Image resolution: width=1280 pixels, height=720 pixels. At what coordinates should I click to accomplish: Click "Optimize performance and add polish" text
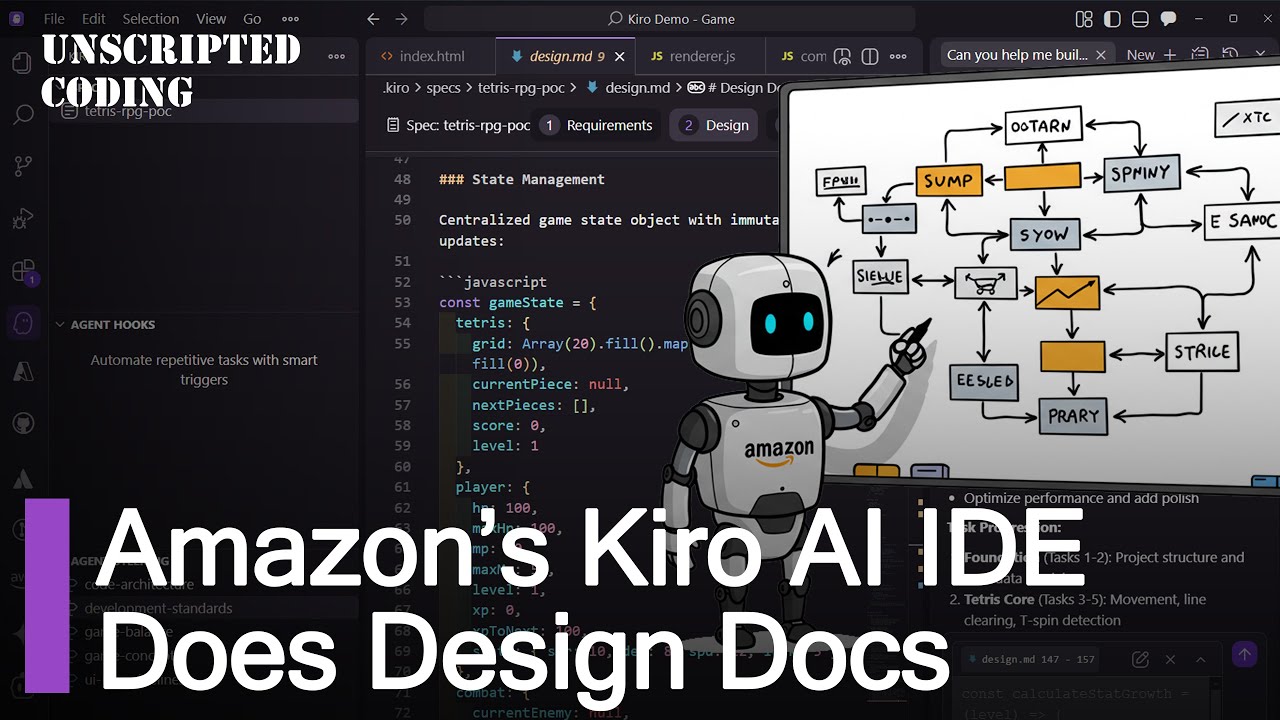point(1081,498)
